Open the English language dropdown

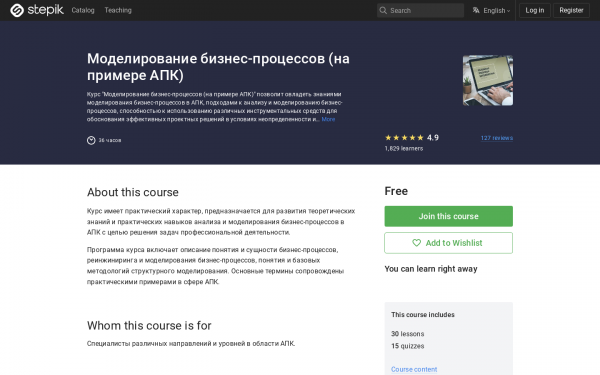(x=491, y=10)
